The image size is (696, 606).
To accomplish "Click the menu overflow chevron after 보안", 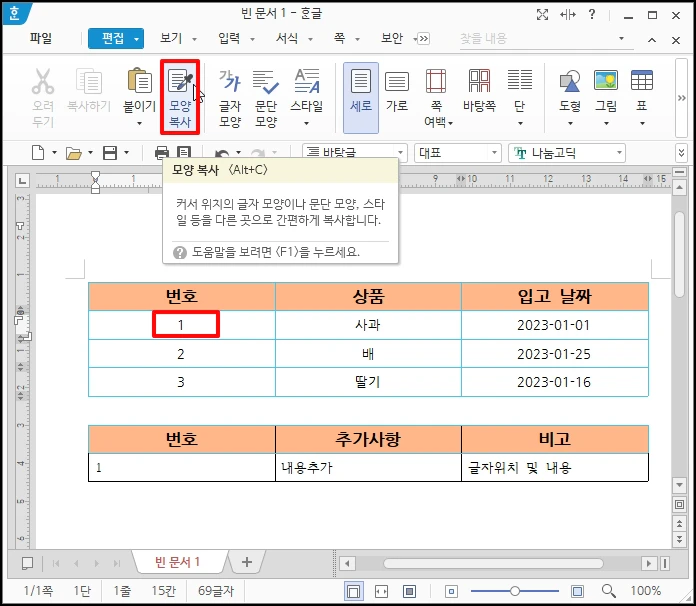I will [423, 39].
